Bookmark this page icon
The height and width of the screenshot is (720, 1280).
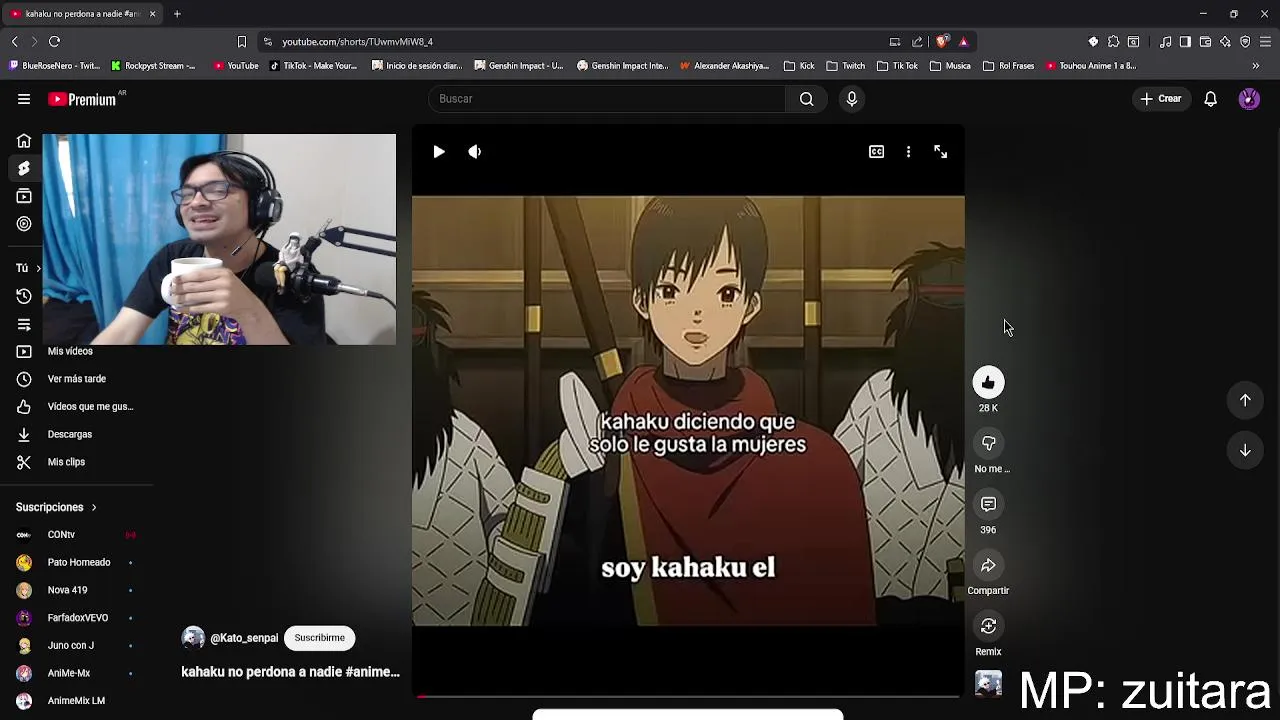tap(241, 42)
